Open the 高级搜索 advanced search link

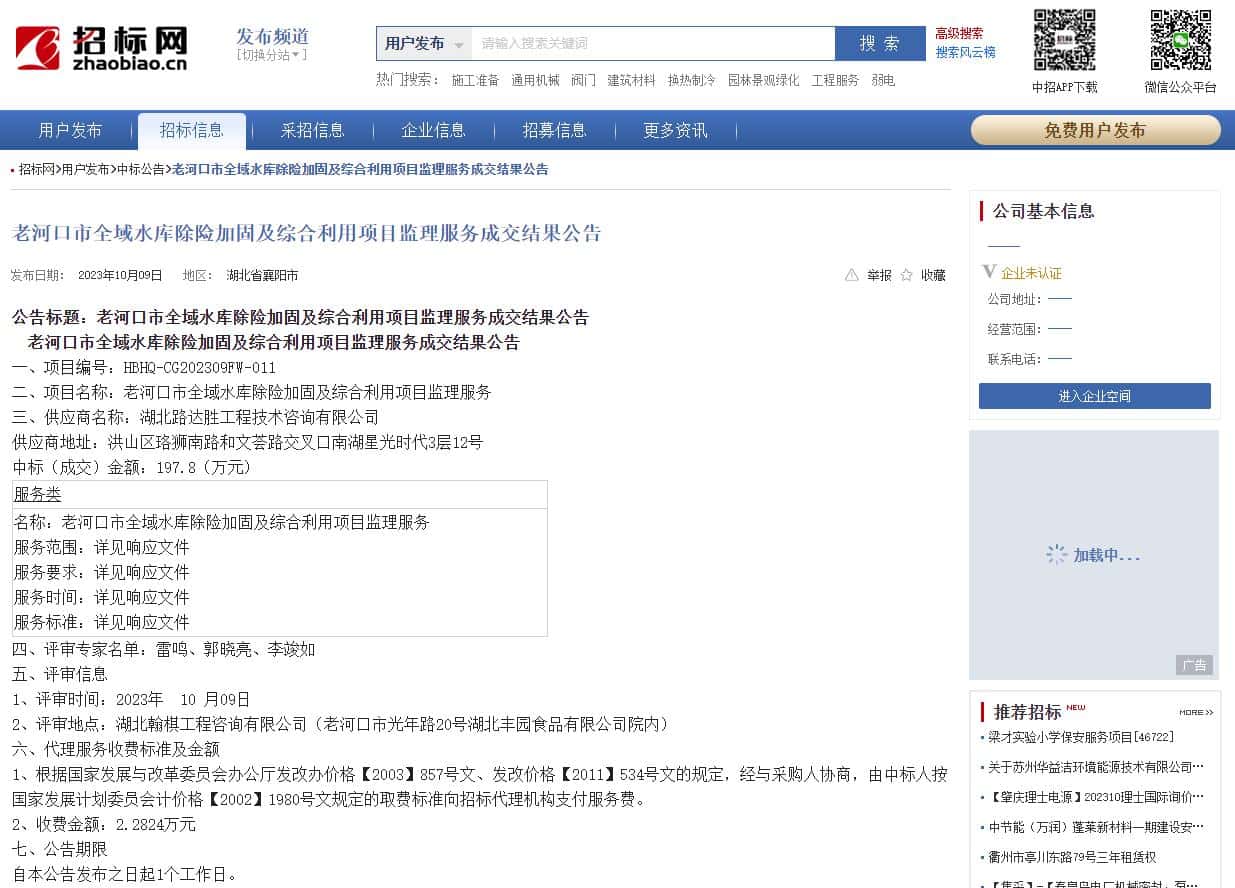[959, 33]
